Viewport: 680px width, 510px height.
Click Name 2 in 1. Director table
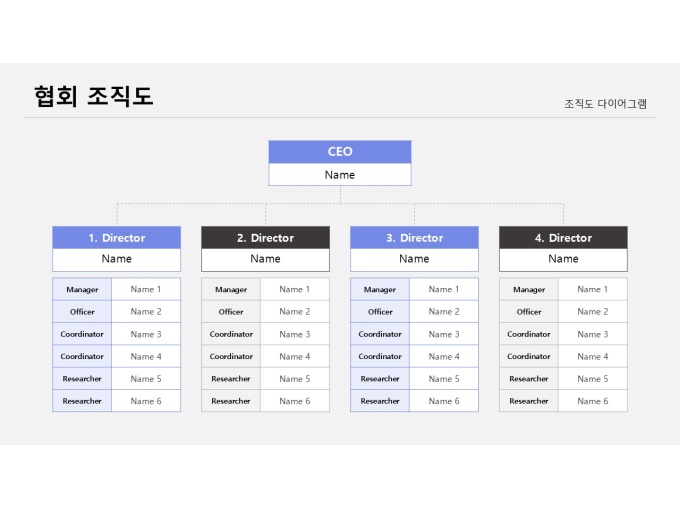pos(145,312)
